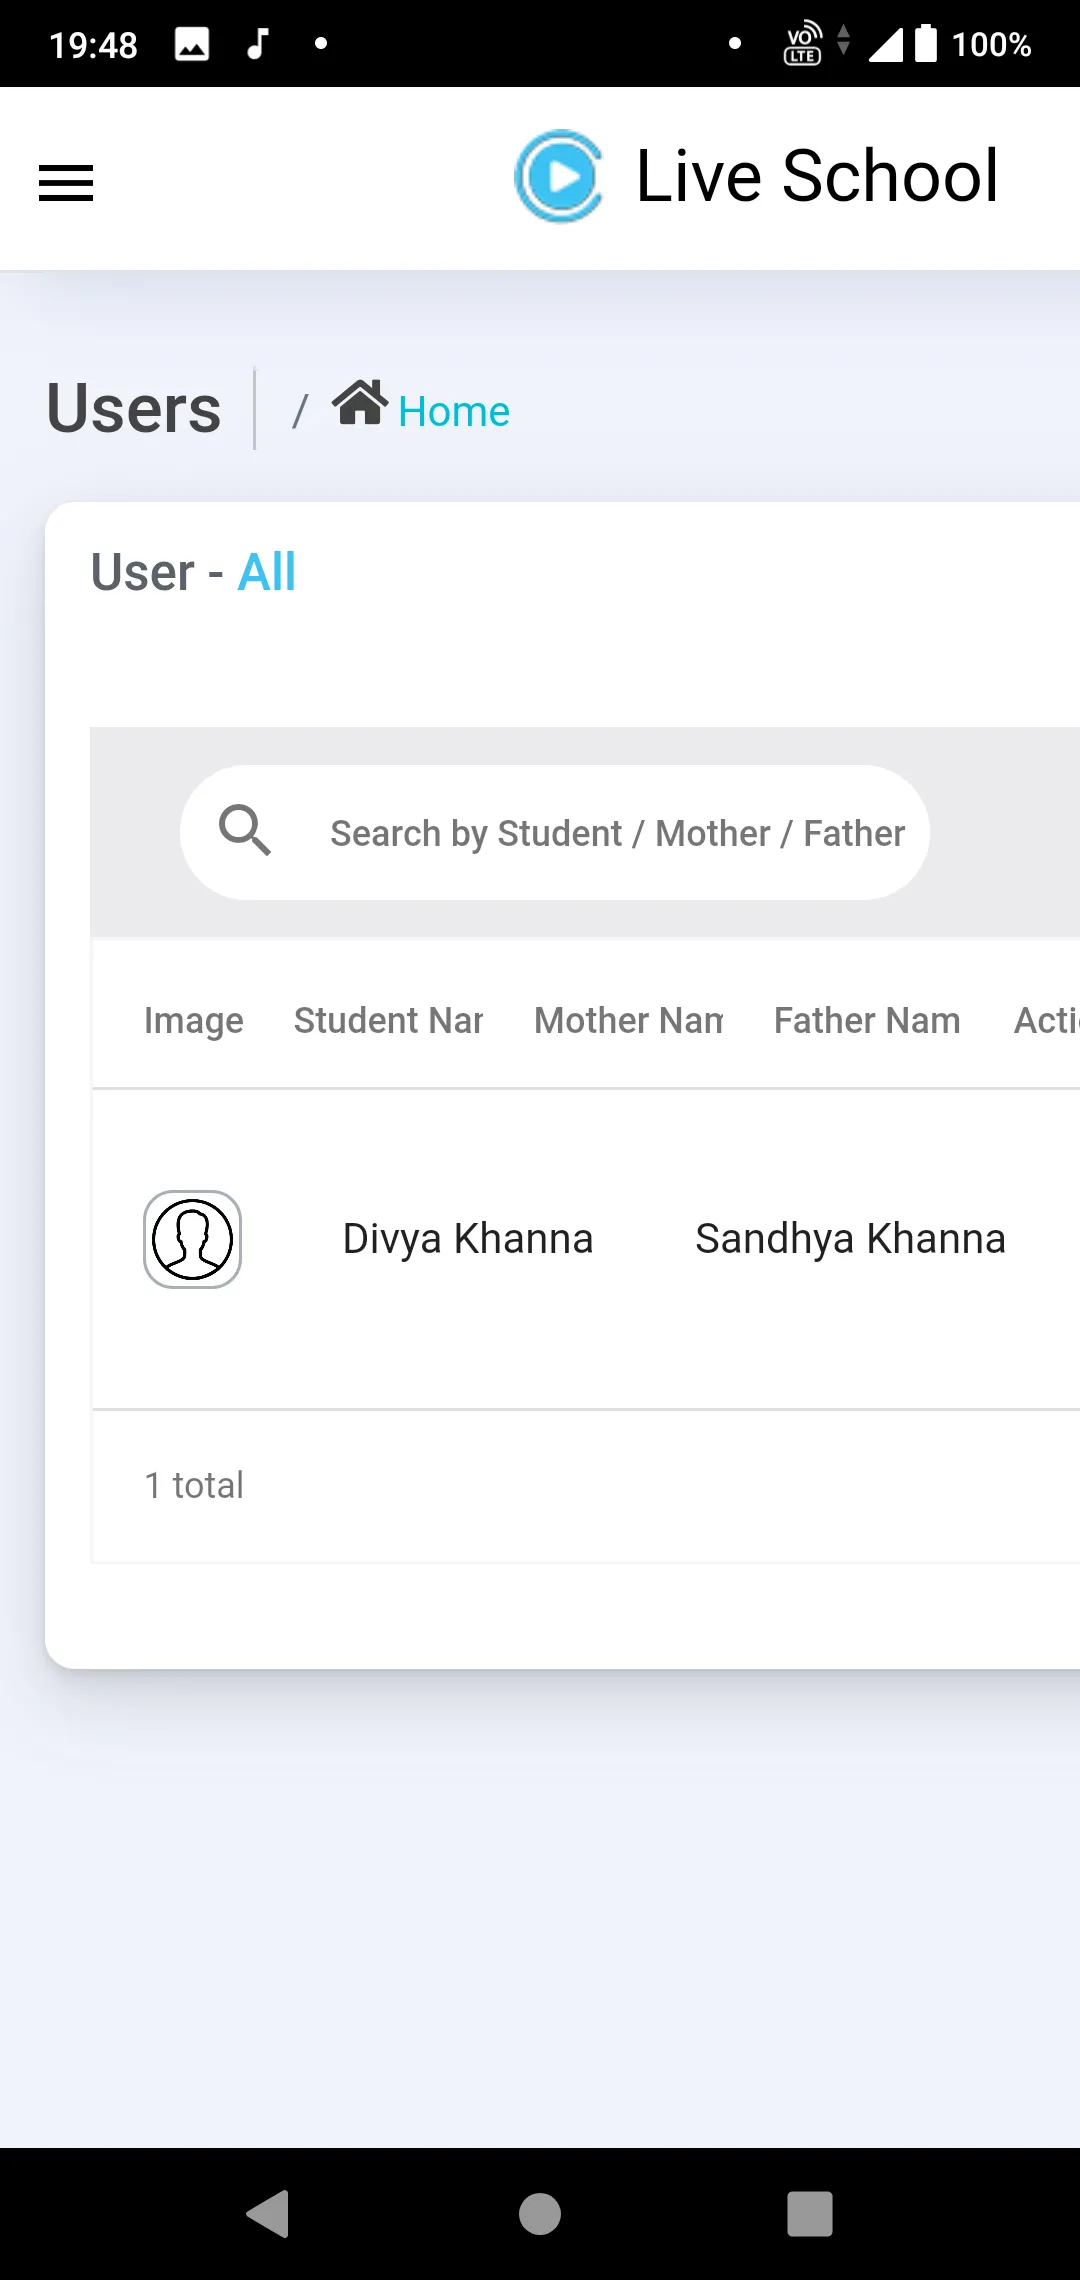Tap the Android recent apps button
The image size is (1080, 2280).
tap(810, 2213)
